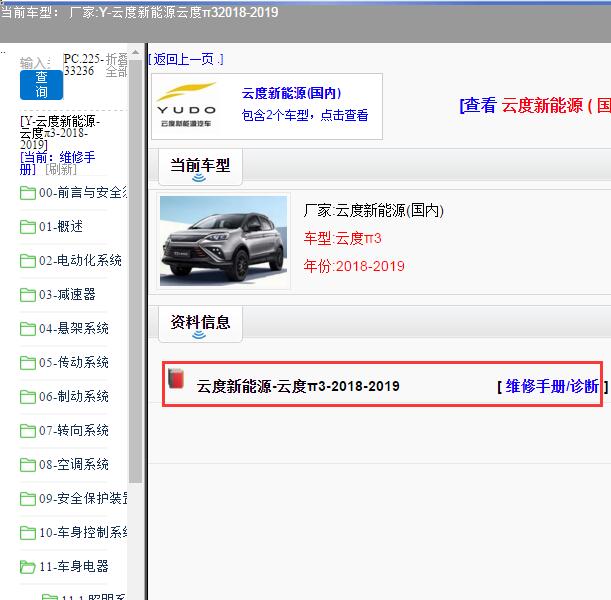611x600 pixels.
Task: Select the 09-安全保护装置 tree item
Action: [x=83, y=498]
